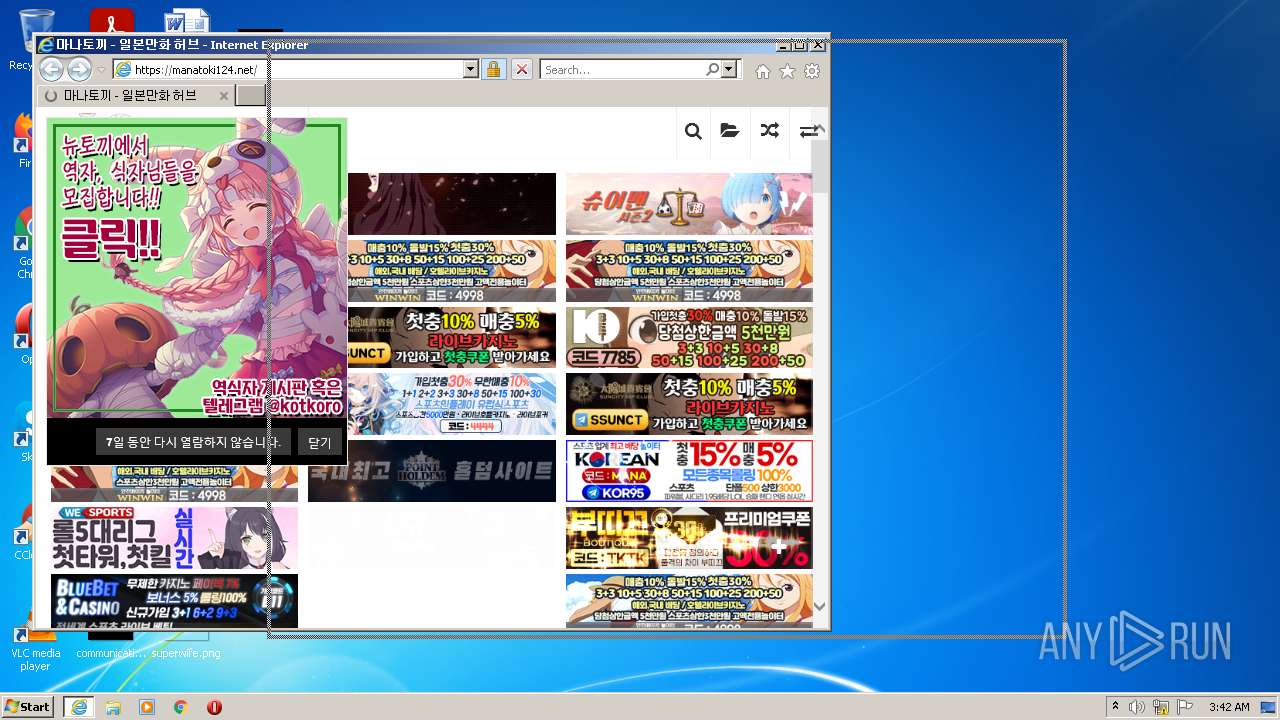Click the site folder-open icon

tap(730, 131)
